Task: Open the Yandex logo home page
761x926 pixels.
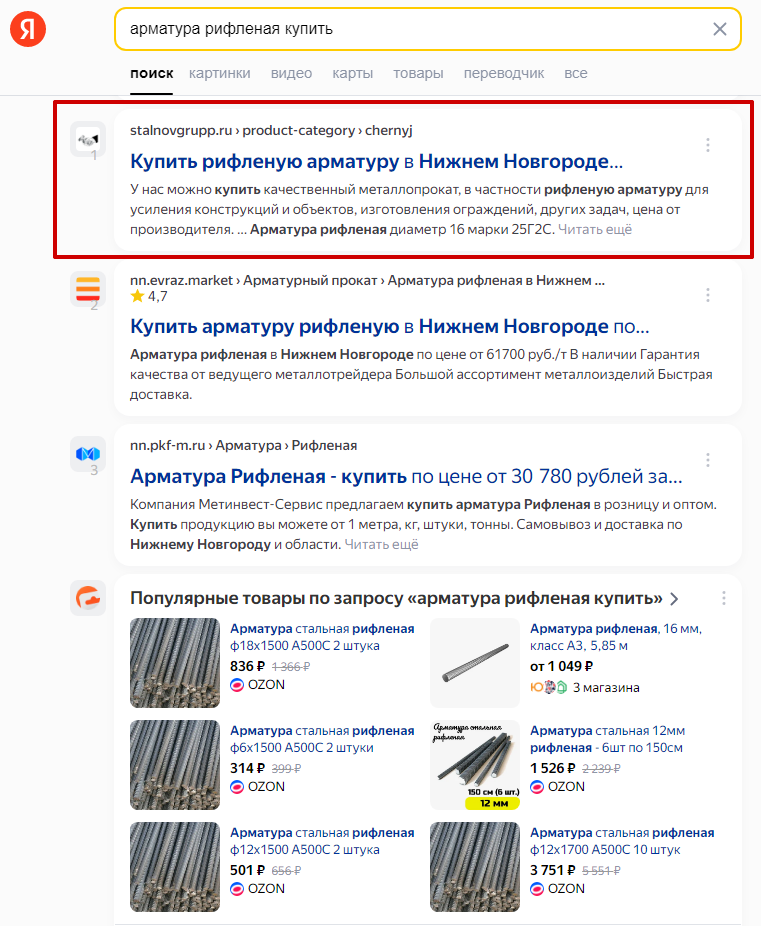Action: pos(28,29)
